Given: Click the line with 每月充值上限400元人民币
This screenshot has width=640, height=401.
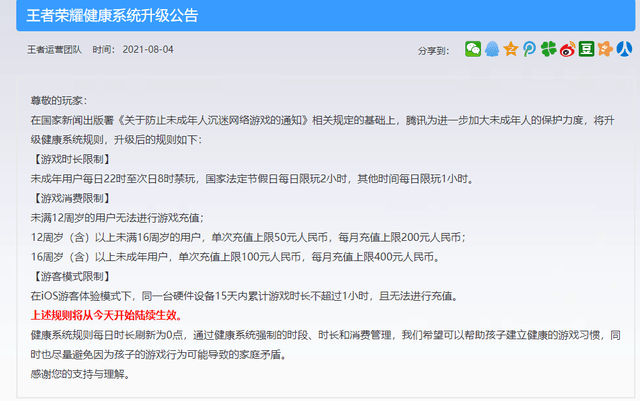Looking at the screenshot, I should point(235,257).
